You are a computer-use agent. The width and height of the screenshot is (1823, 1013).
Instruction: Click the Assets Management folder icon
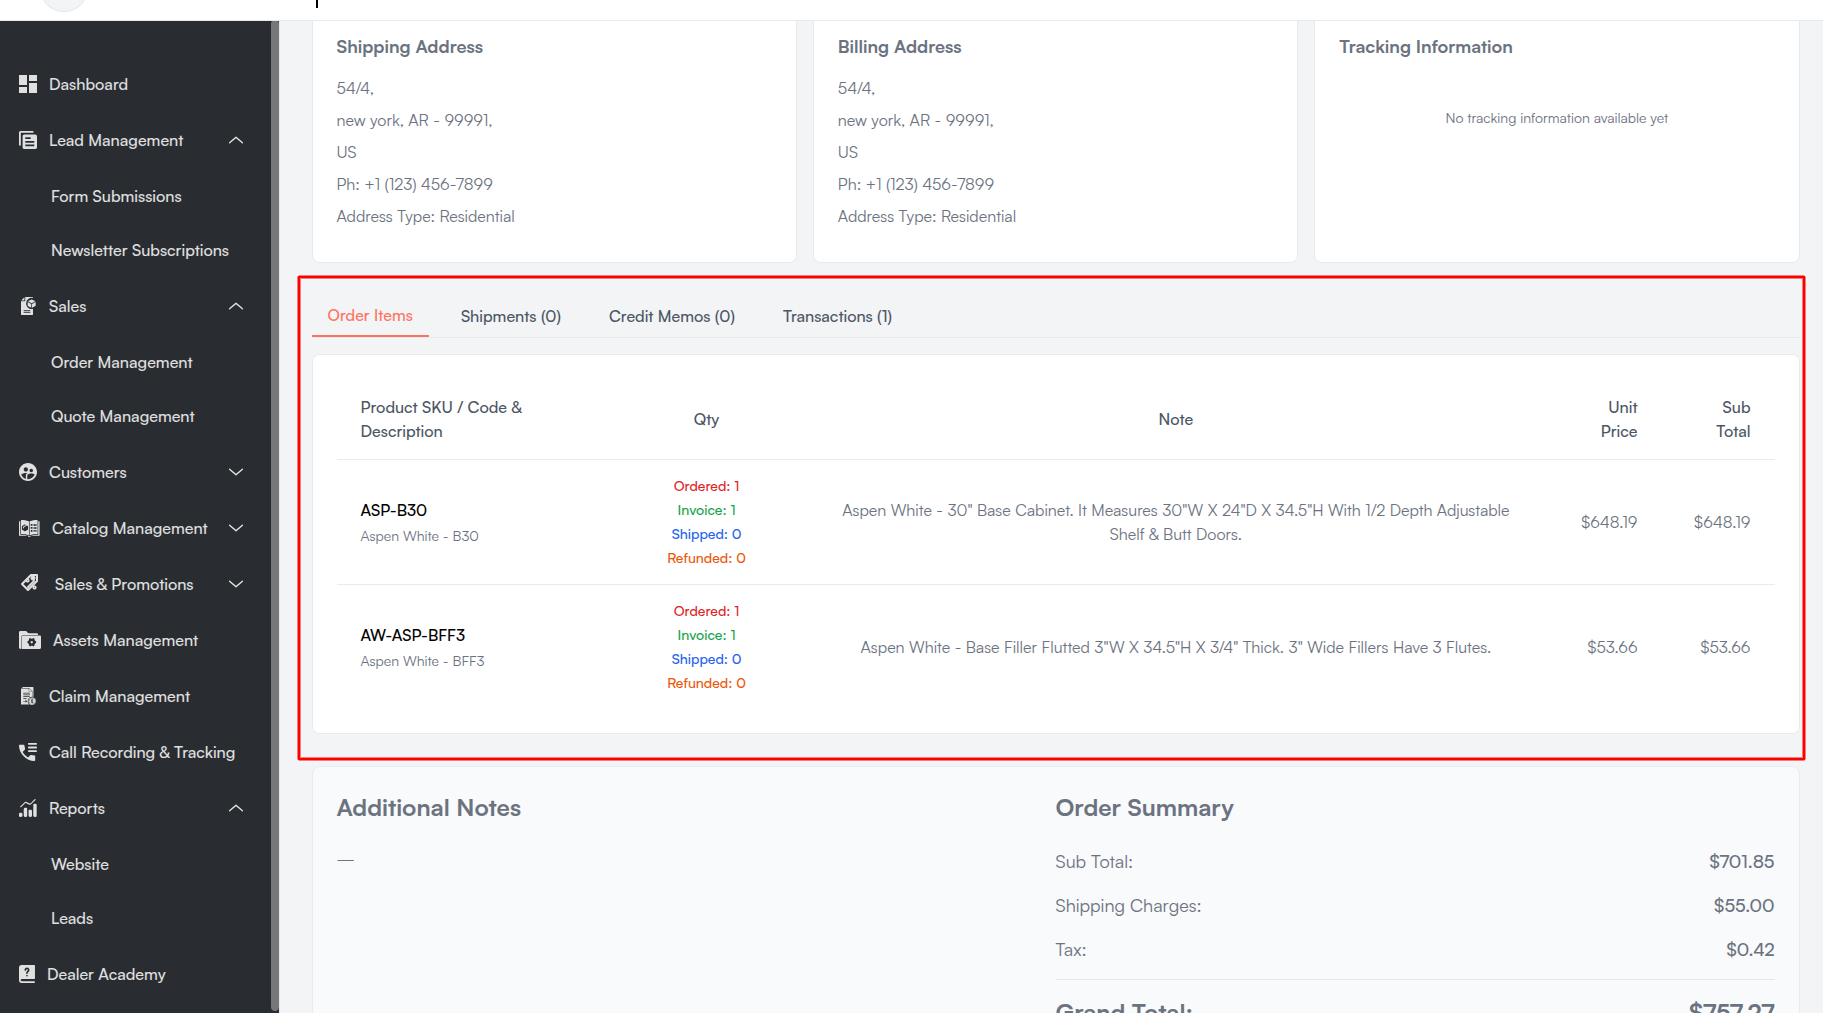point(30,640)
